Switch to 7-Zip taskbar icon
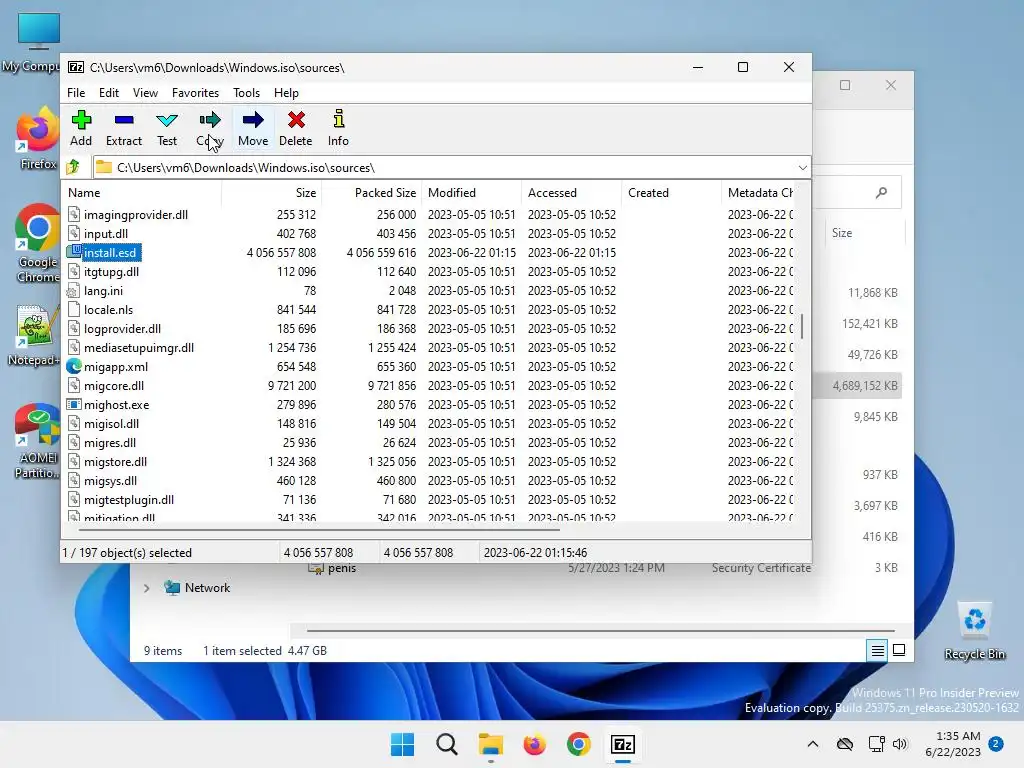The height and width of the screenshot is (768, 1024). [x=622, y=744]
